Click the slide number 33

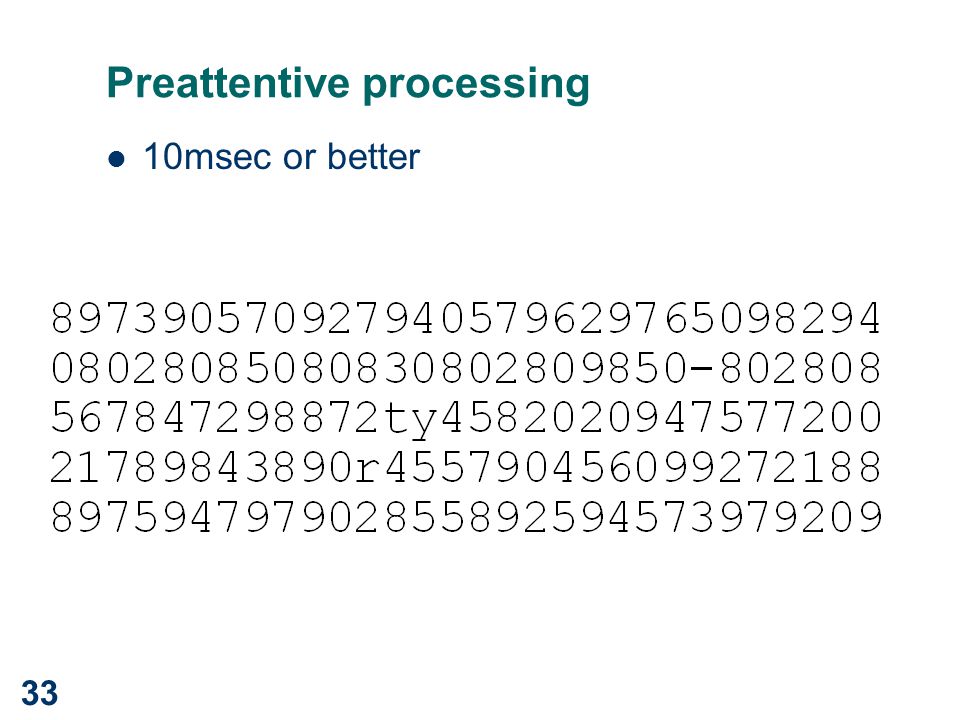coord(39,693)
